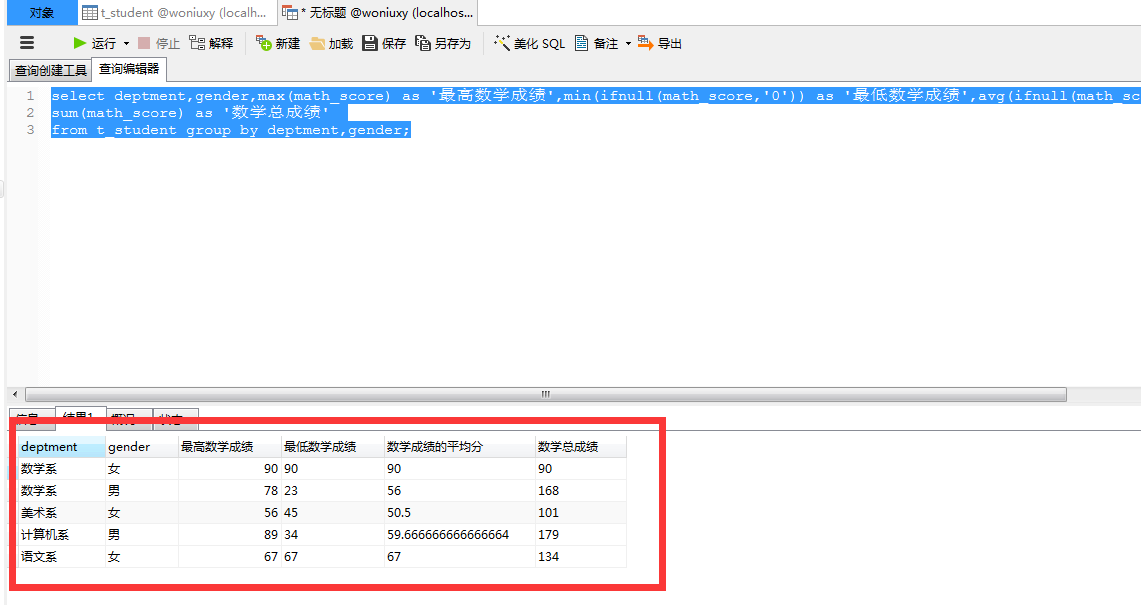Click the line 'from t_student group by deptment,gender;'
The width and height of the screenshot is (1141, 605).
click(x=231, y=130)
